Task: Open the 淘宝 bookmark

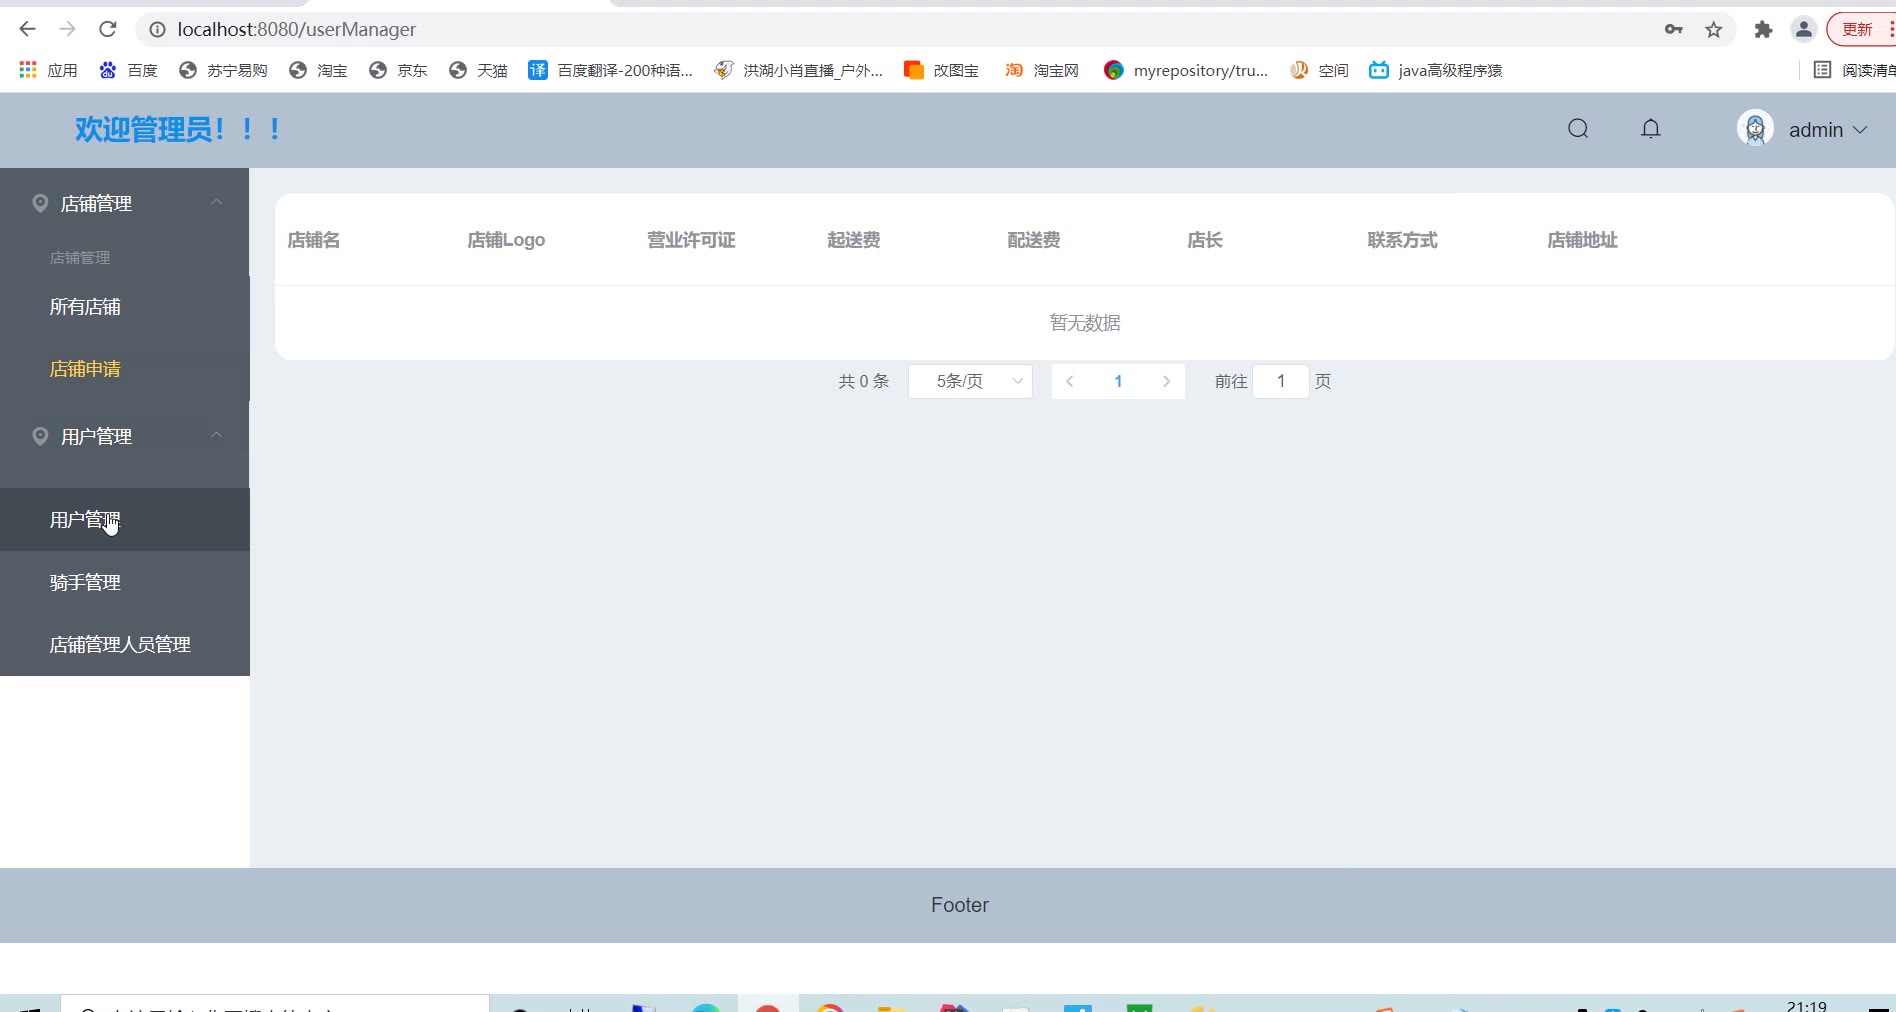Action: click(318, 70)
